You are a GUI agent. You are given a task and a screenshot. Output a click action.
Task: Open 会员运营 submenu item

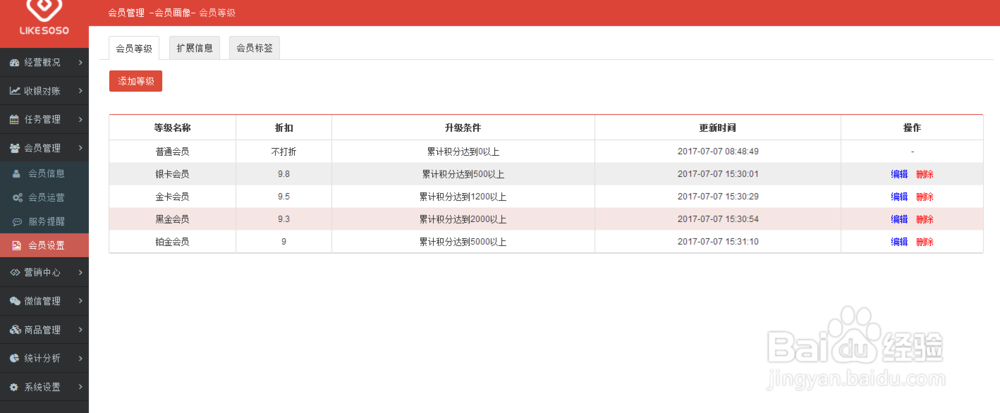tap(44, 198)
